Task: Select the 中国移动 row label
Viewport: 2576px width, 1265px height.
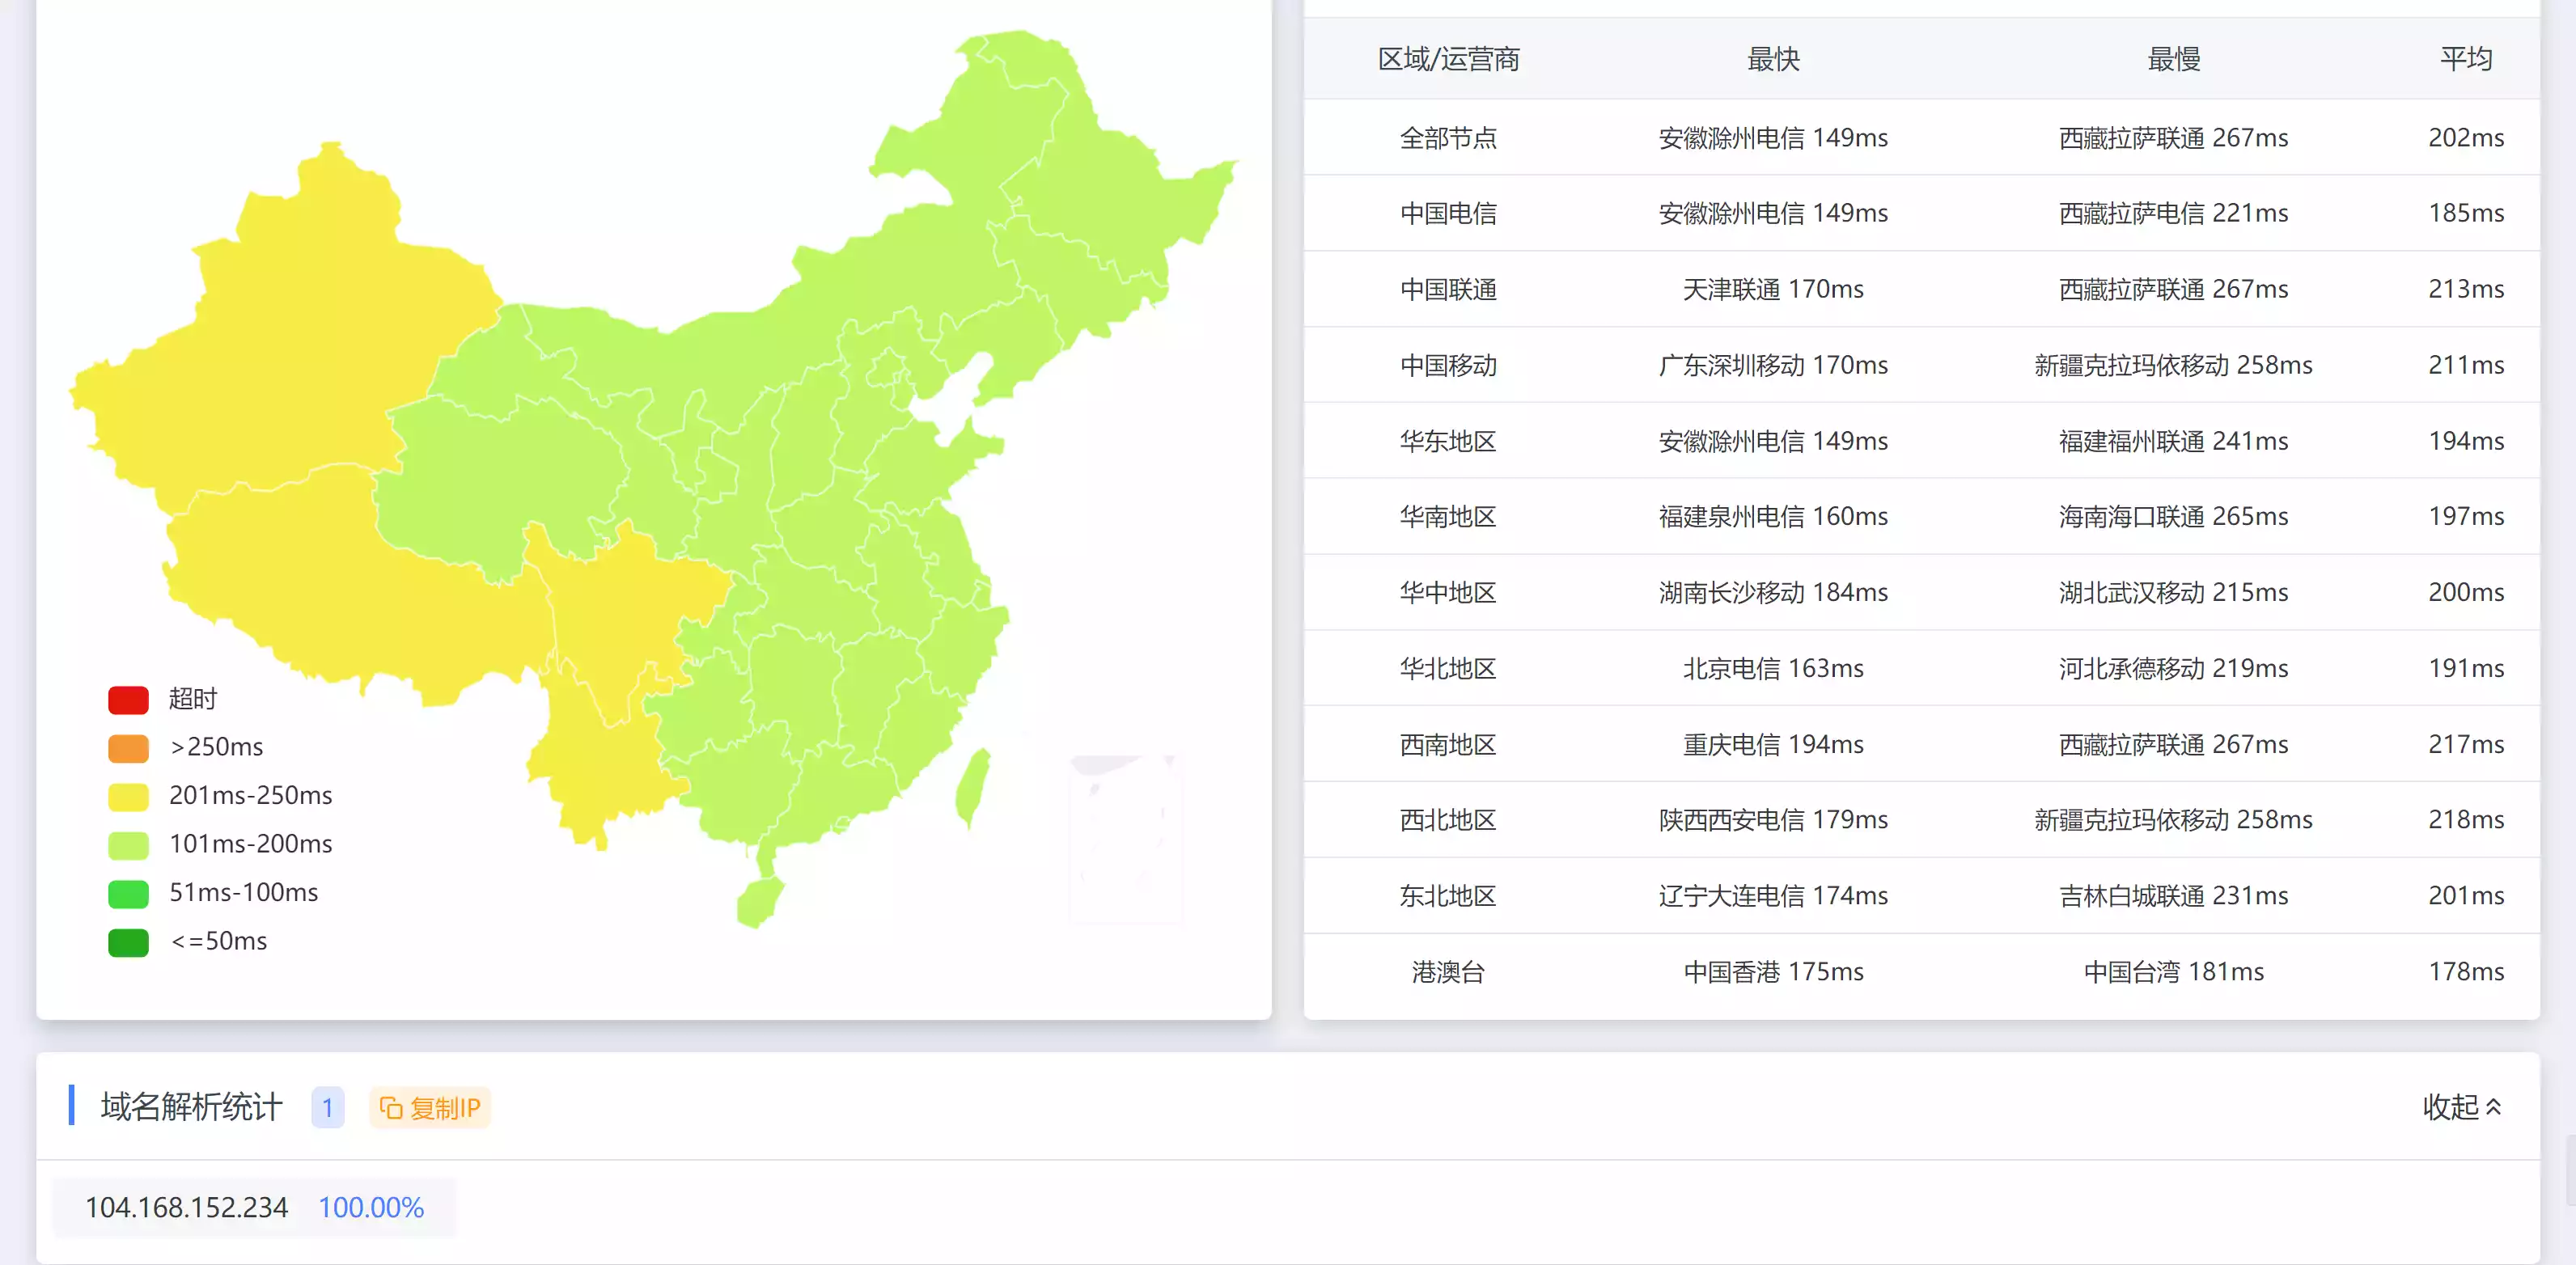Action: (1448, 365)
